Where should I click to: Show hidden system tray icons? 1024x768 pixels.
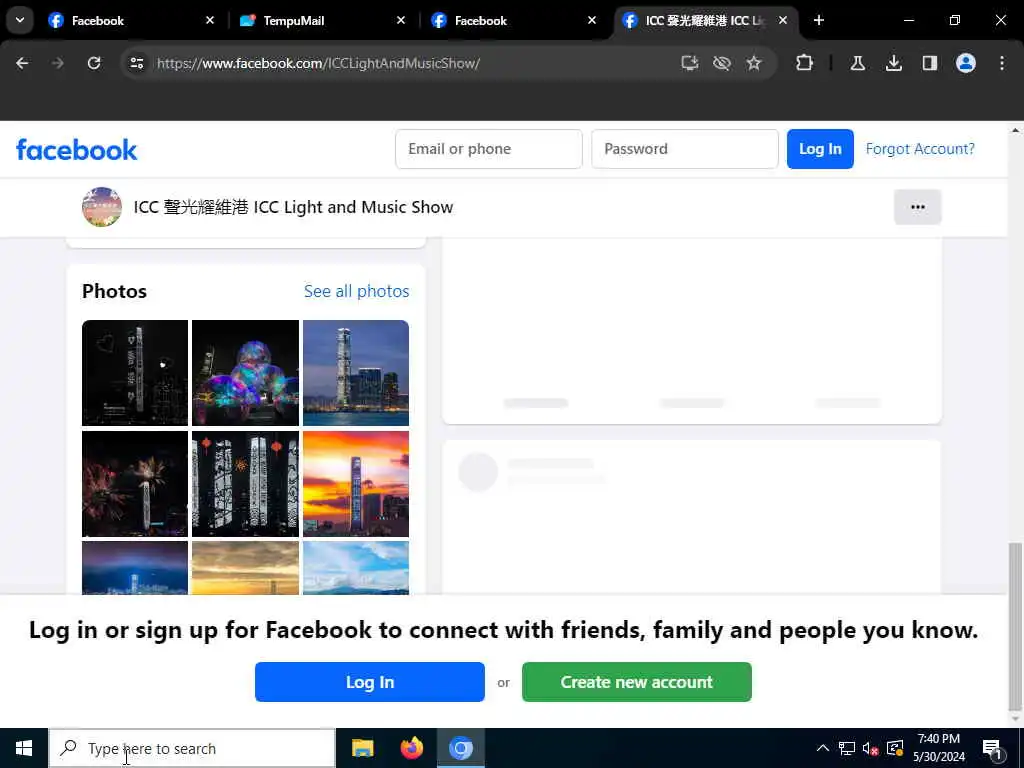[x=823, y=748]
